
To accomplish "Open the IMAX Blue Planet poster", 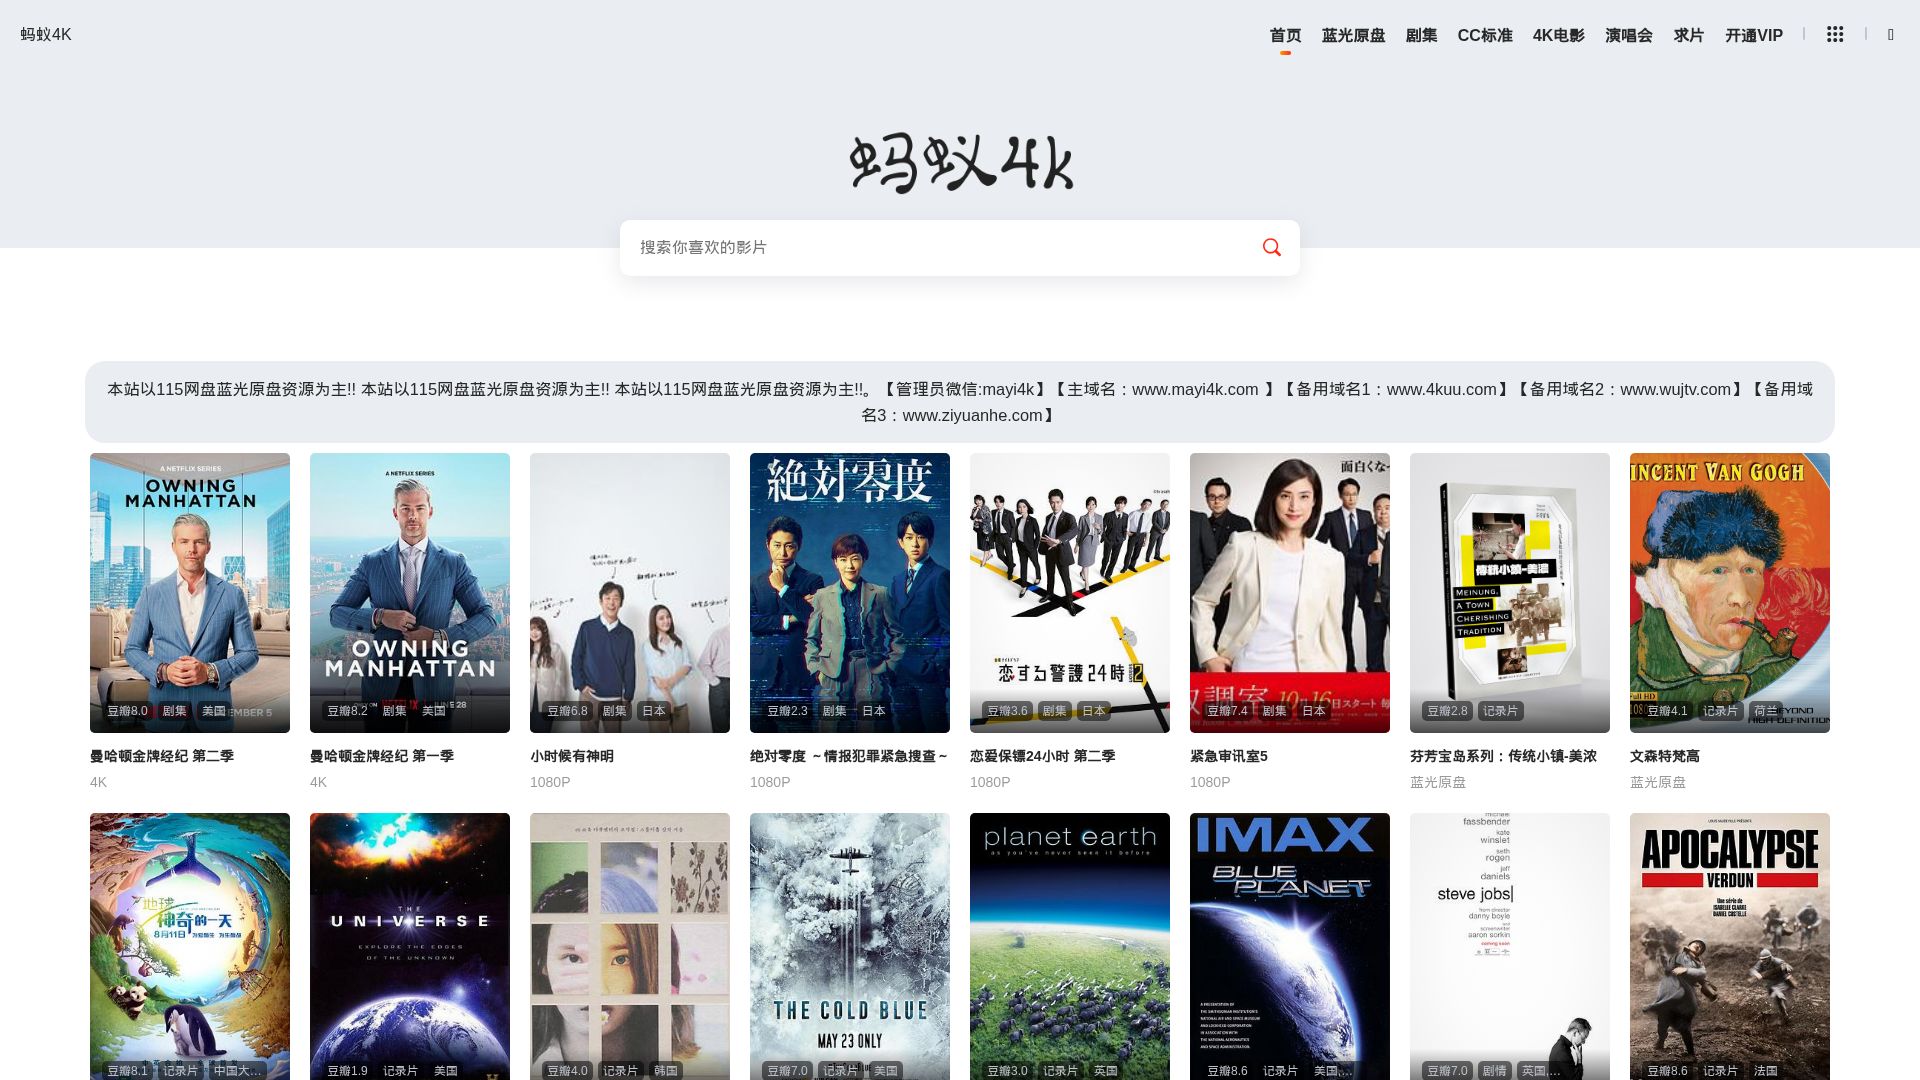I will 1289,945.
